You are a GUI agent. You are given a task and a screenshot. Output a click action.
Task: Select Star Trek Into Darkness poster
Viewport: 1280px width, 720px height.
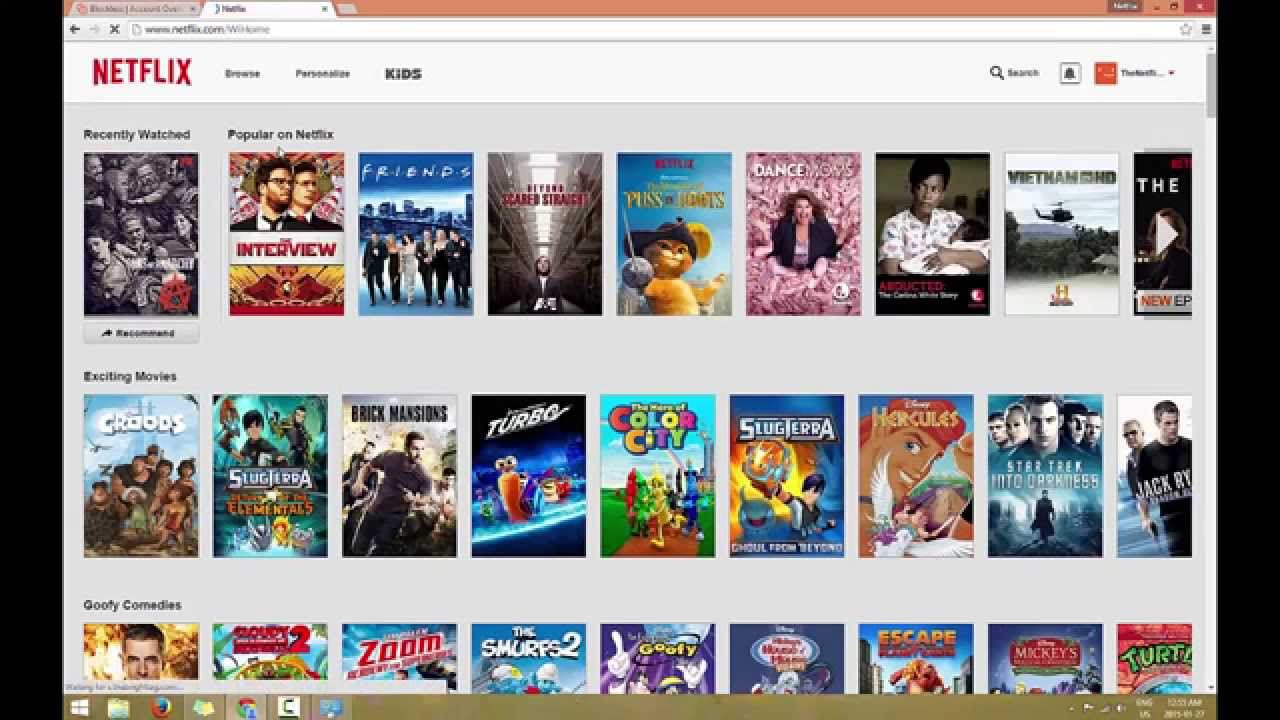point(1045,476)
